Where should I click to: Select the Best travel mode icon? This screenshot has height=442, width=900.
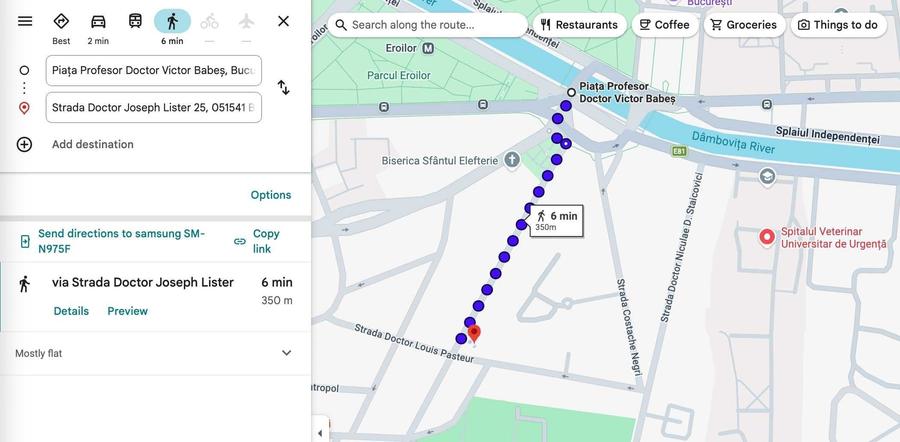(61, 22)
